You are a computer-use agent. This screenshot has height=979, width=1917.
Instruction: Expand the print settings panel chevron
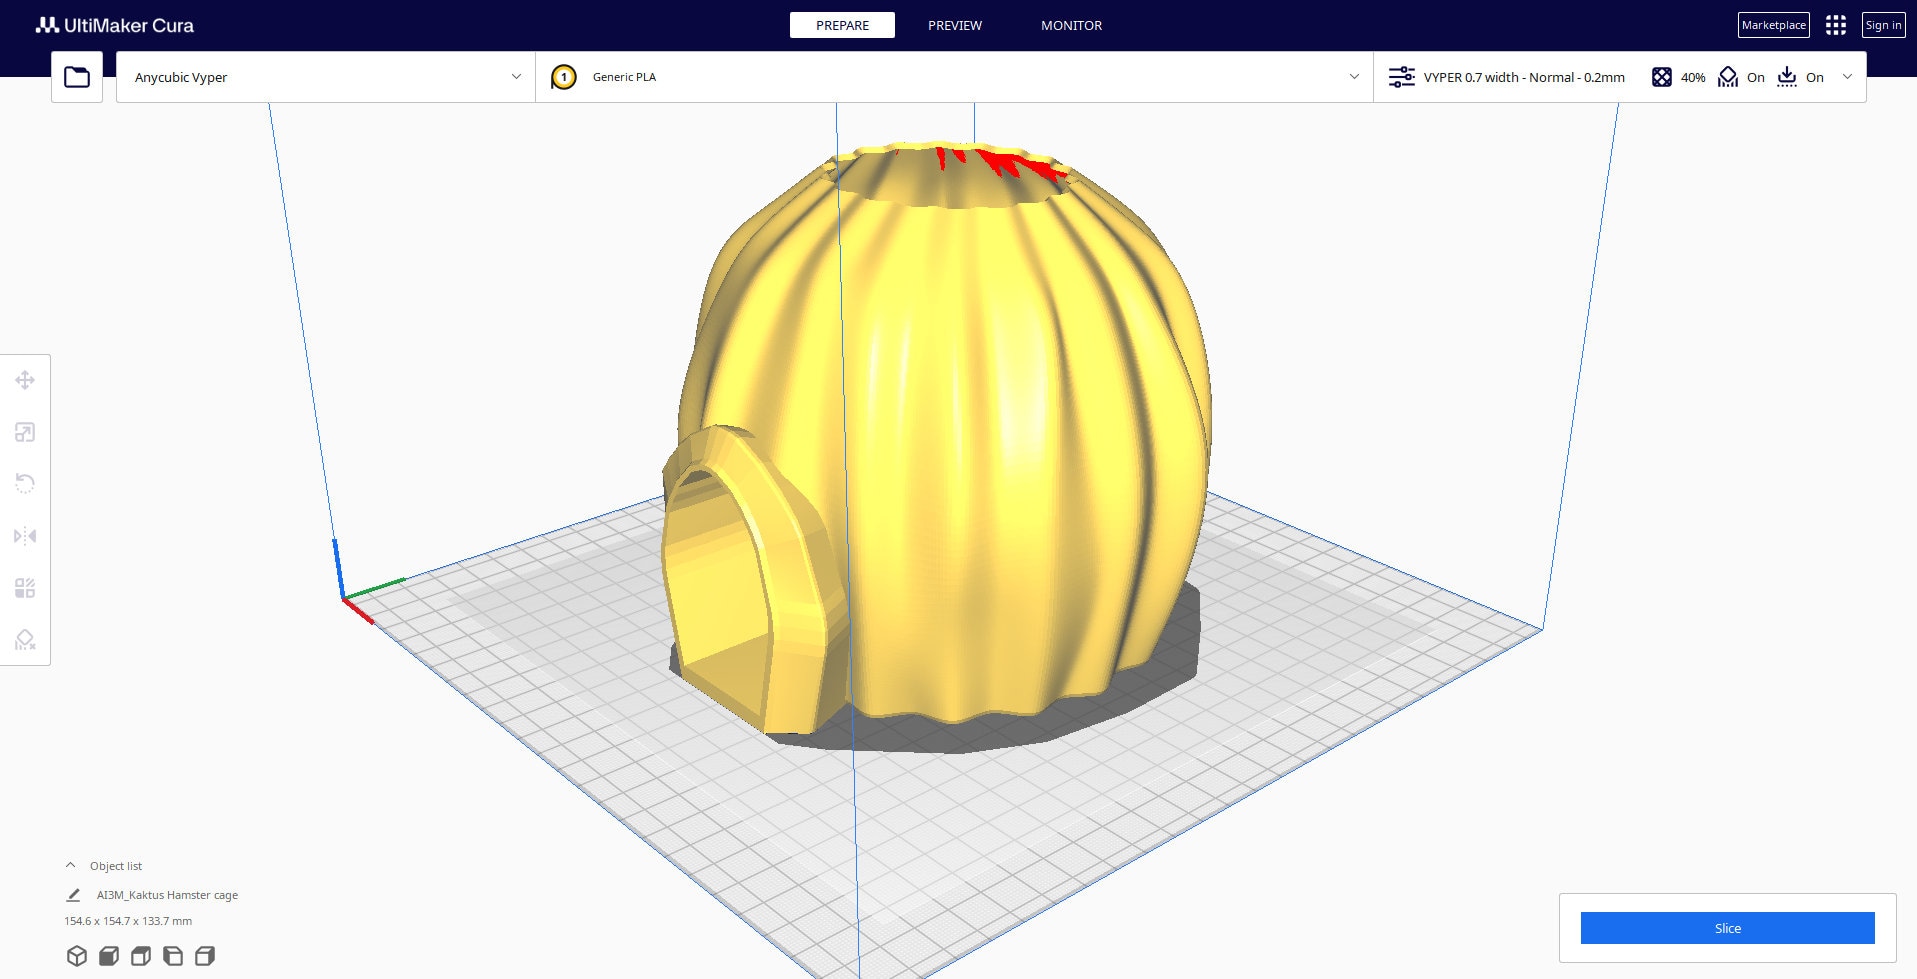click(x=1848, y=77)
